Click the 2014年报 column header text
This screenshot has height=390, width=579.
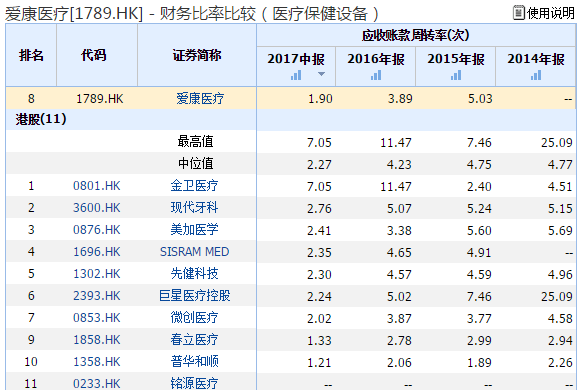pos(536,59)
